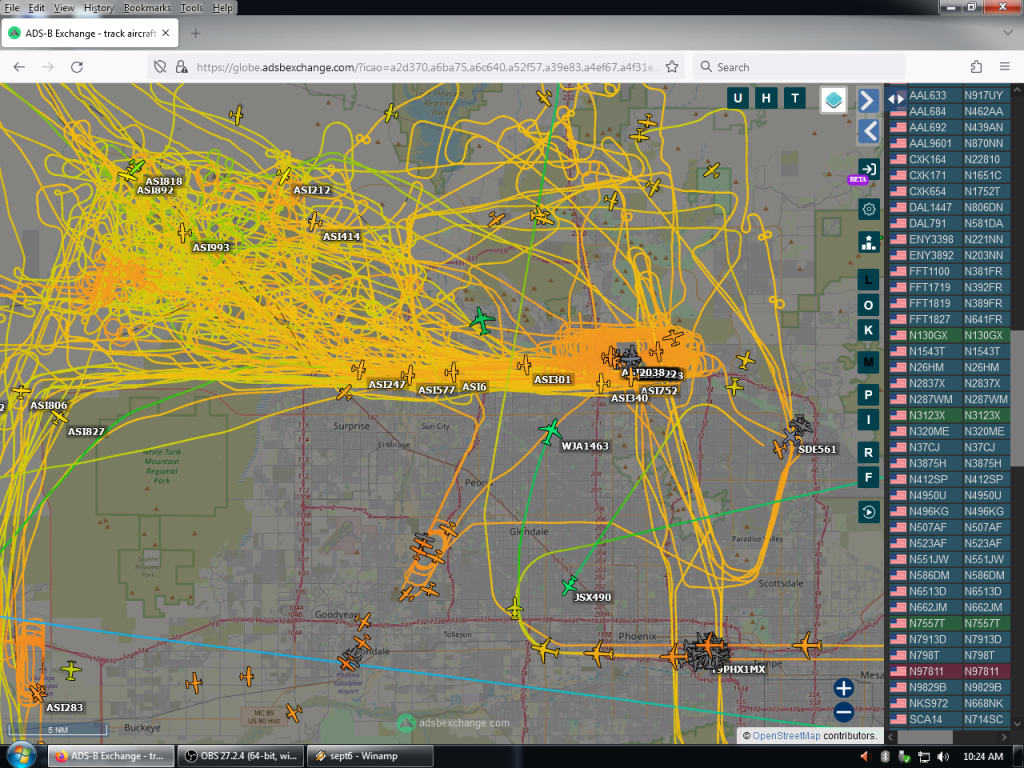Viewport: 1024px width, 768px height.
Task: Click the F map option button
Action: (868, 477)
